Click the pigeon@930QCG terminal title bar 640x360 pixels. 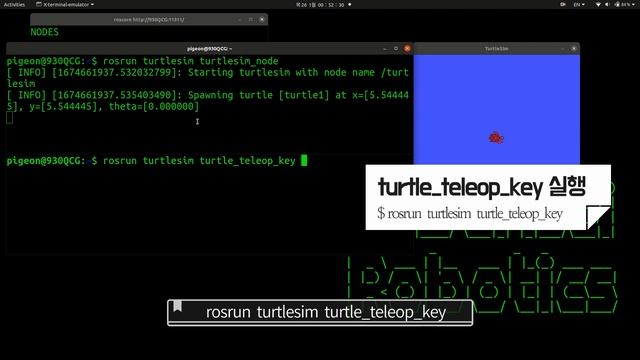209,48
